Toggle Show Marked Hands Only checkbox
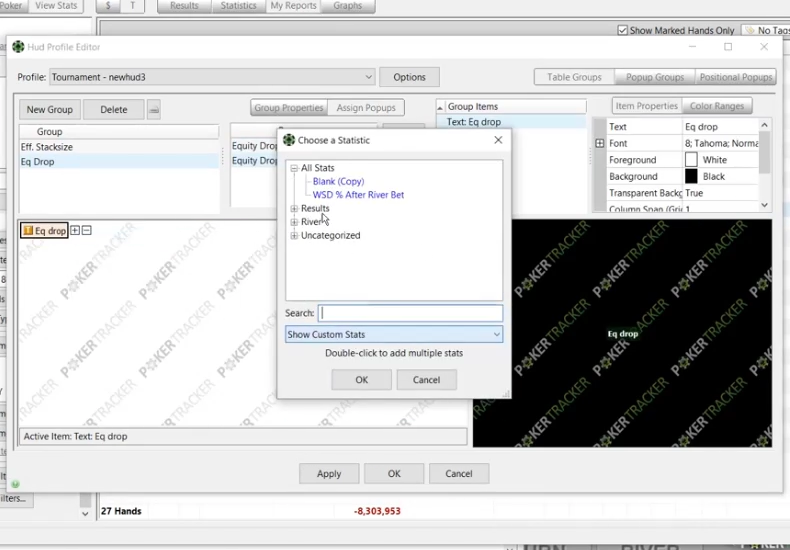790x550 pixels. click(x=623, y=30)
